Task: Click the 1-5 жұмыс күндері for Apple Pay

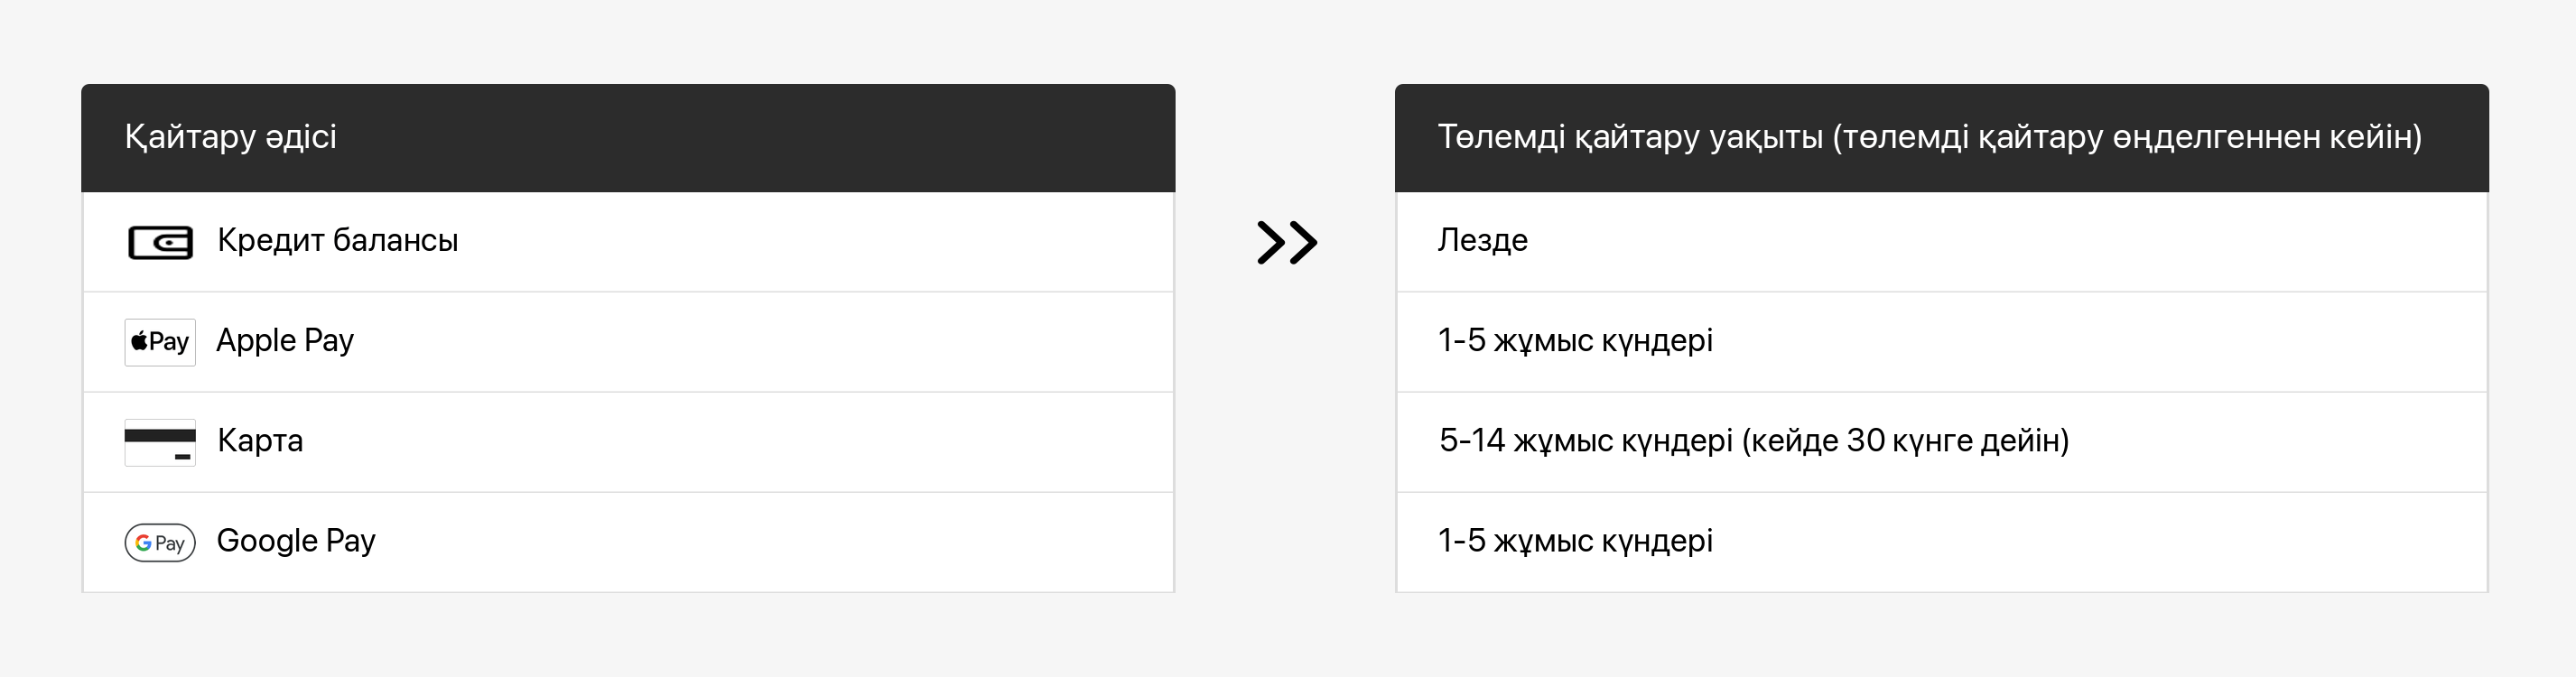Action: [x=1575, y=340]
